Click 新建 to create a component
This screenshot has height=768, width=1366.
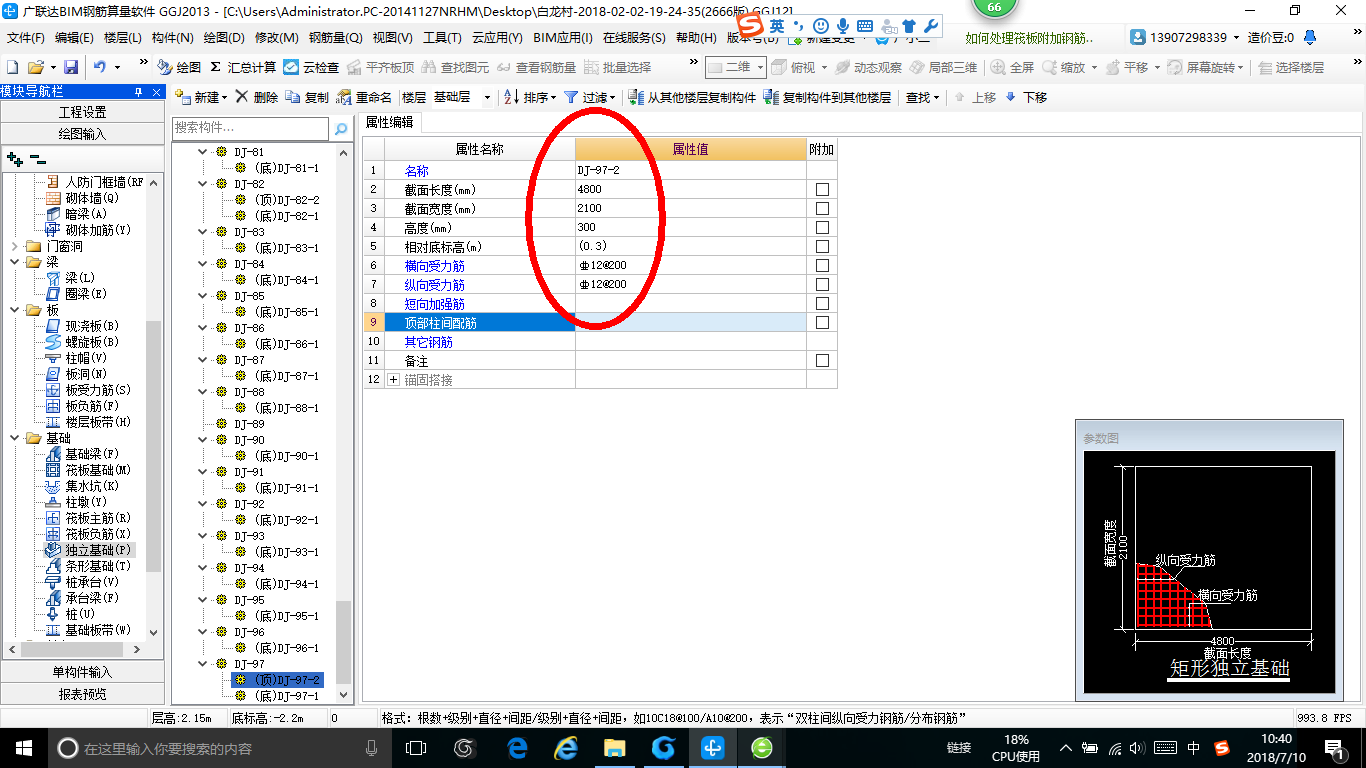pos(200,98)
